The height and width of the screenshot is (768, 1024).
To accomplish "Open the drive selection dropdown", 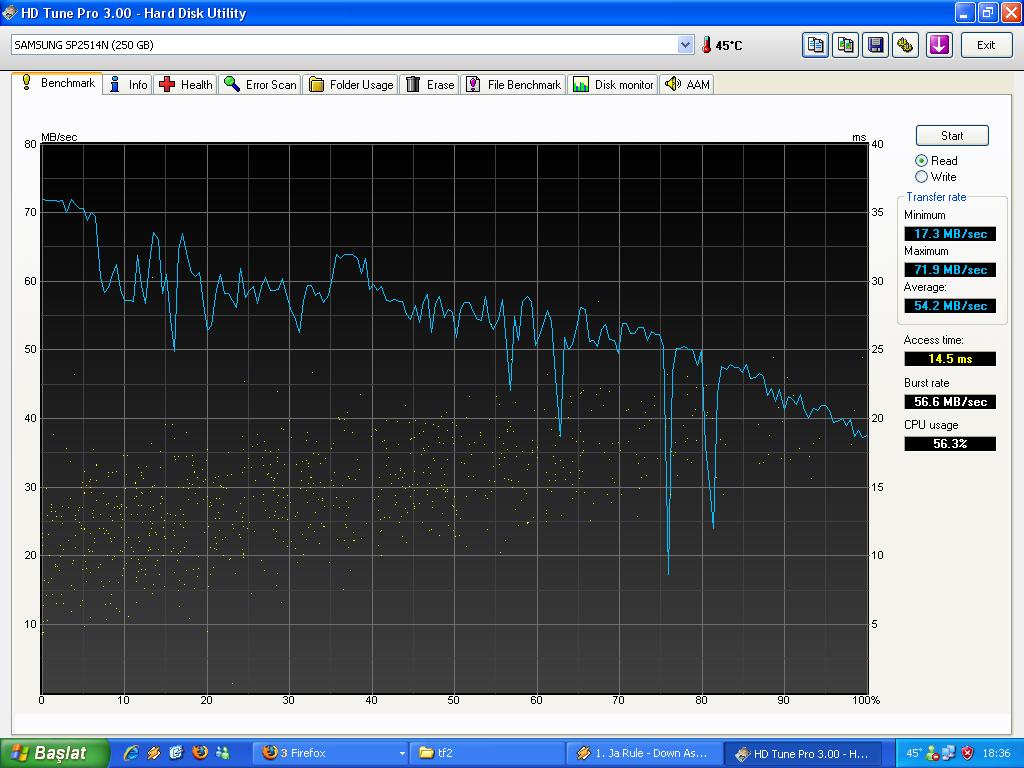I will pos(685,45).
